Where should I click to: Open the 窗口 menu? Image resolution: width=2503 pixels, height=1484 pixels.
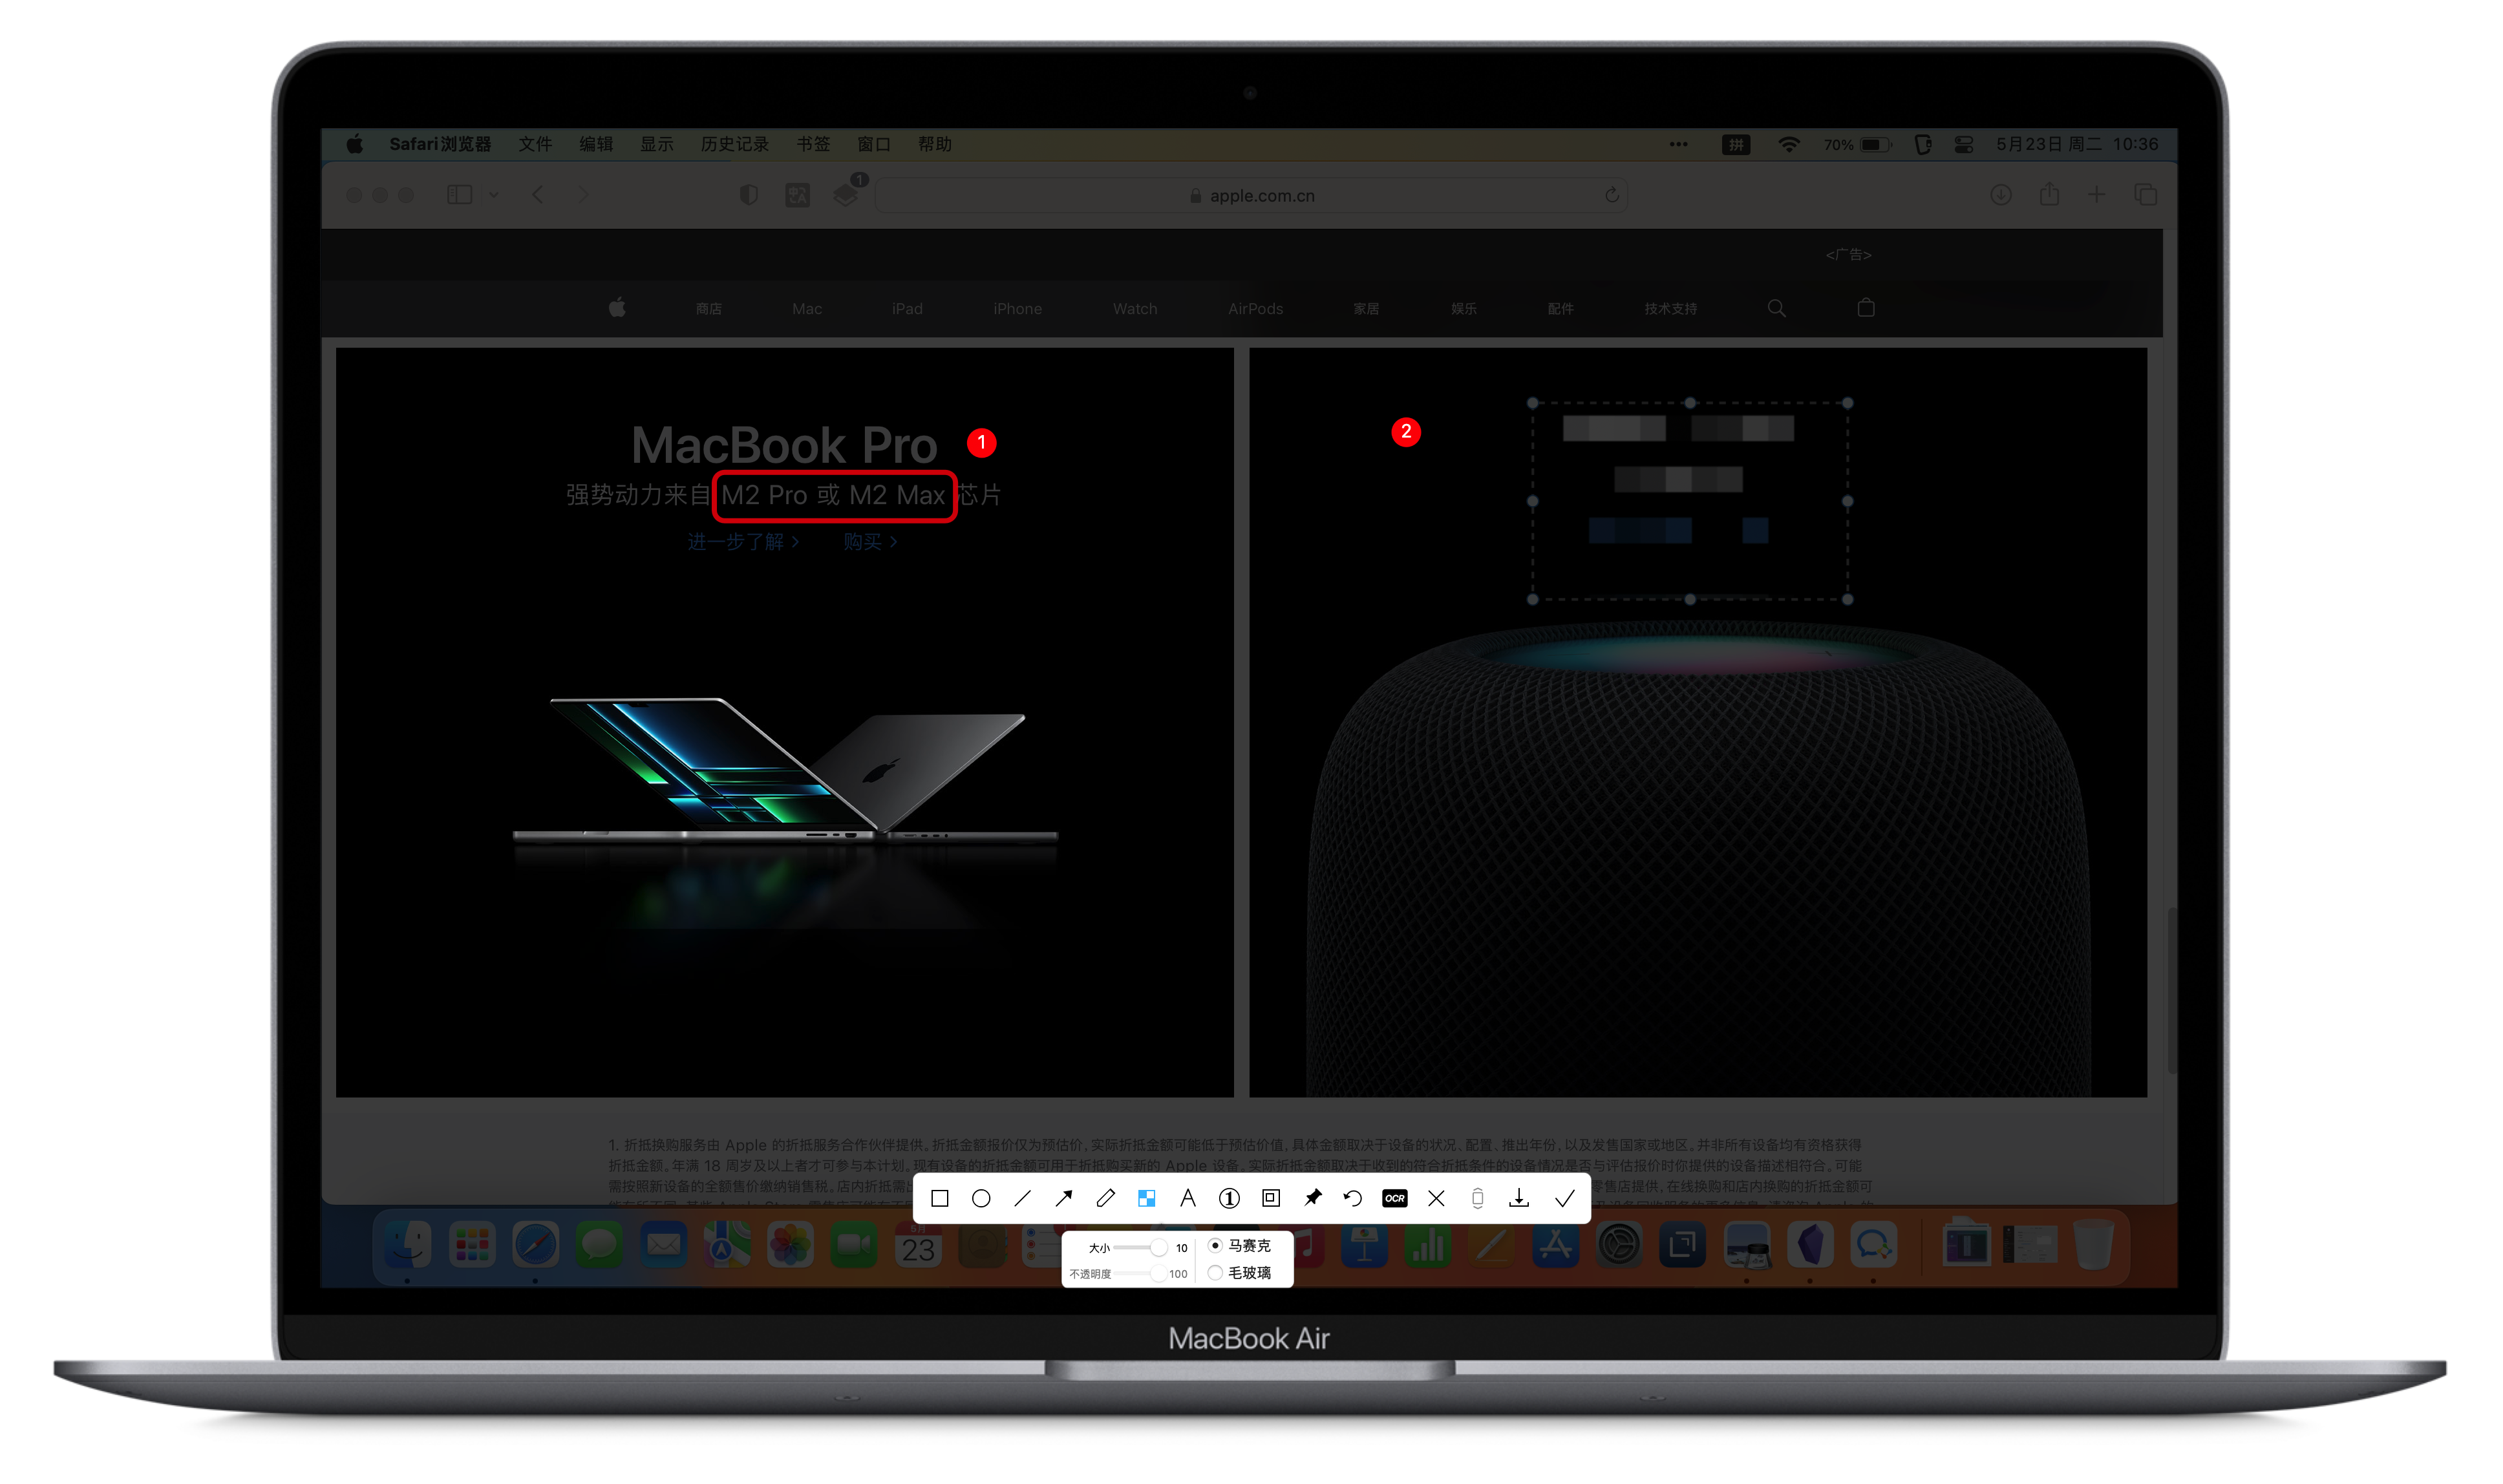pyautogui.click(x=874, y=144)
